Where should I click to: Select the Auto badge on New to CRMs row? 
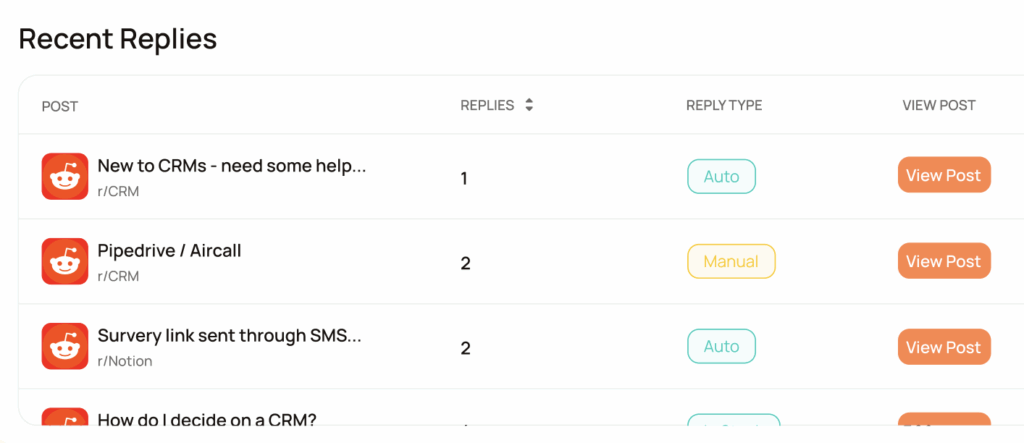(721, 176)
